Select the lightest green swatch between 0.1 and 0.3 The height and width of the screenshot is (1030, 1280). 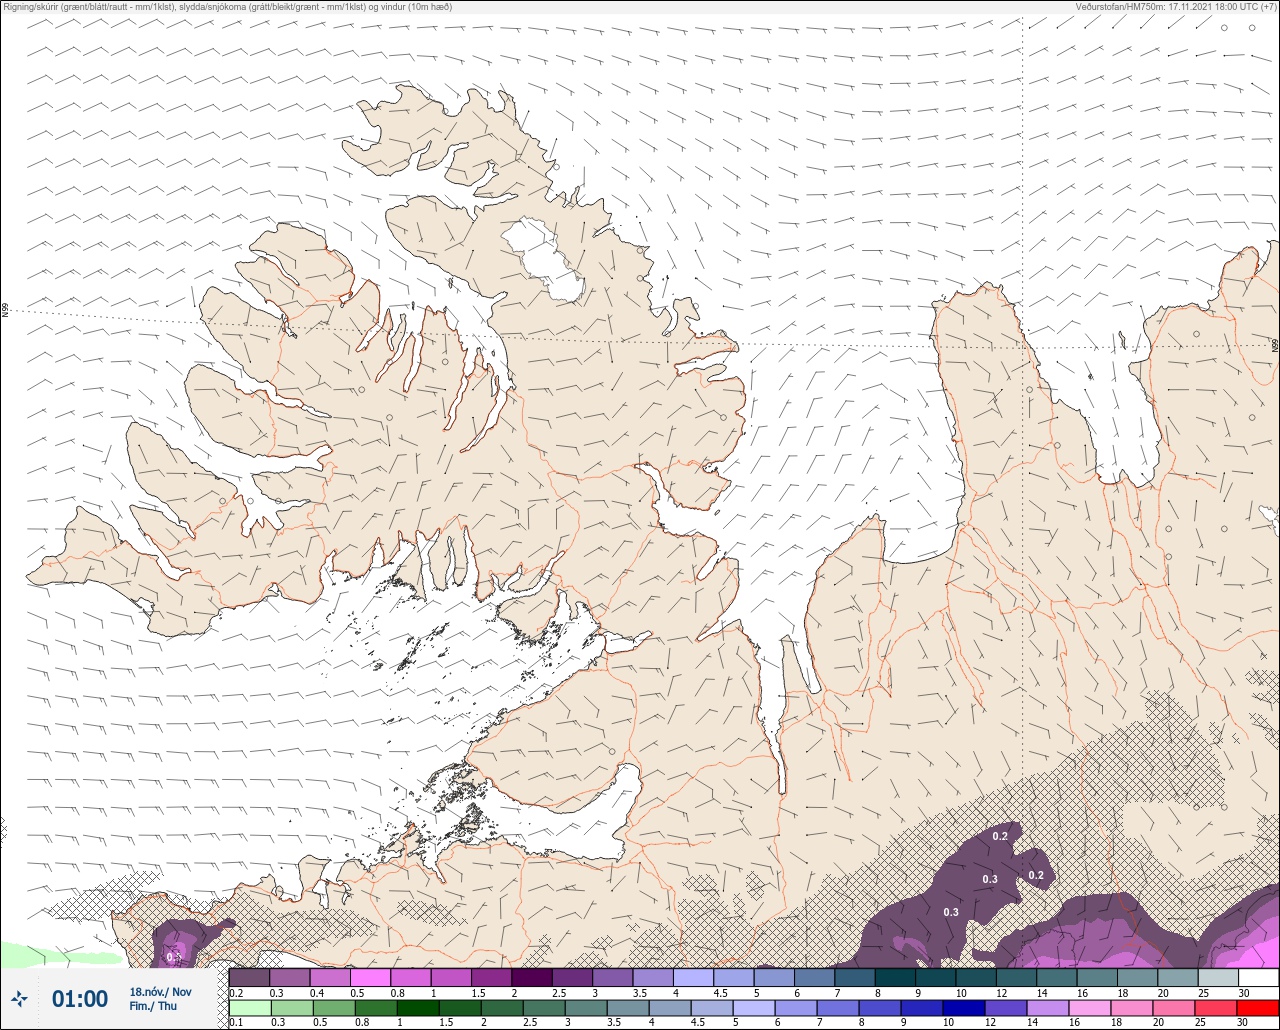(249, 1008)
